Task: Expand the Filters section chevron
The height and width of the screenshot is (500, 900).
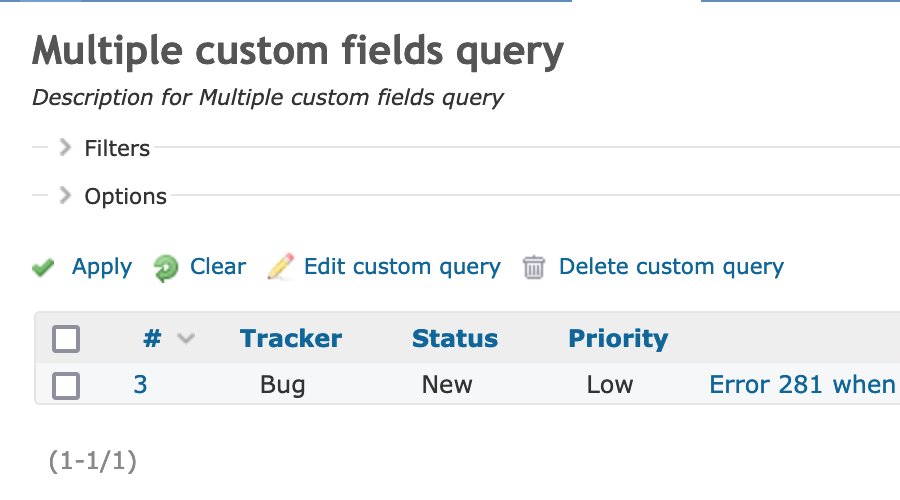Action: [x=65, y=148]
